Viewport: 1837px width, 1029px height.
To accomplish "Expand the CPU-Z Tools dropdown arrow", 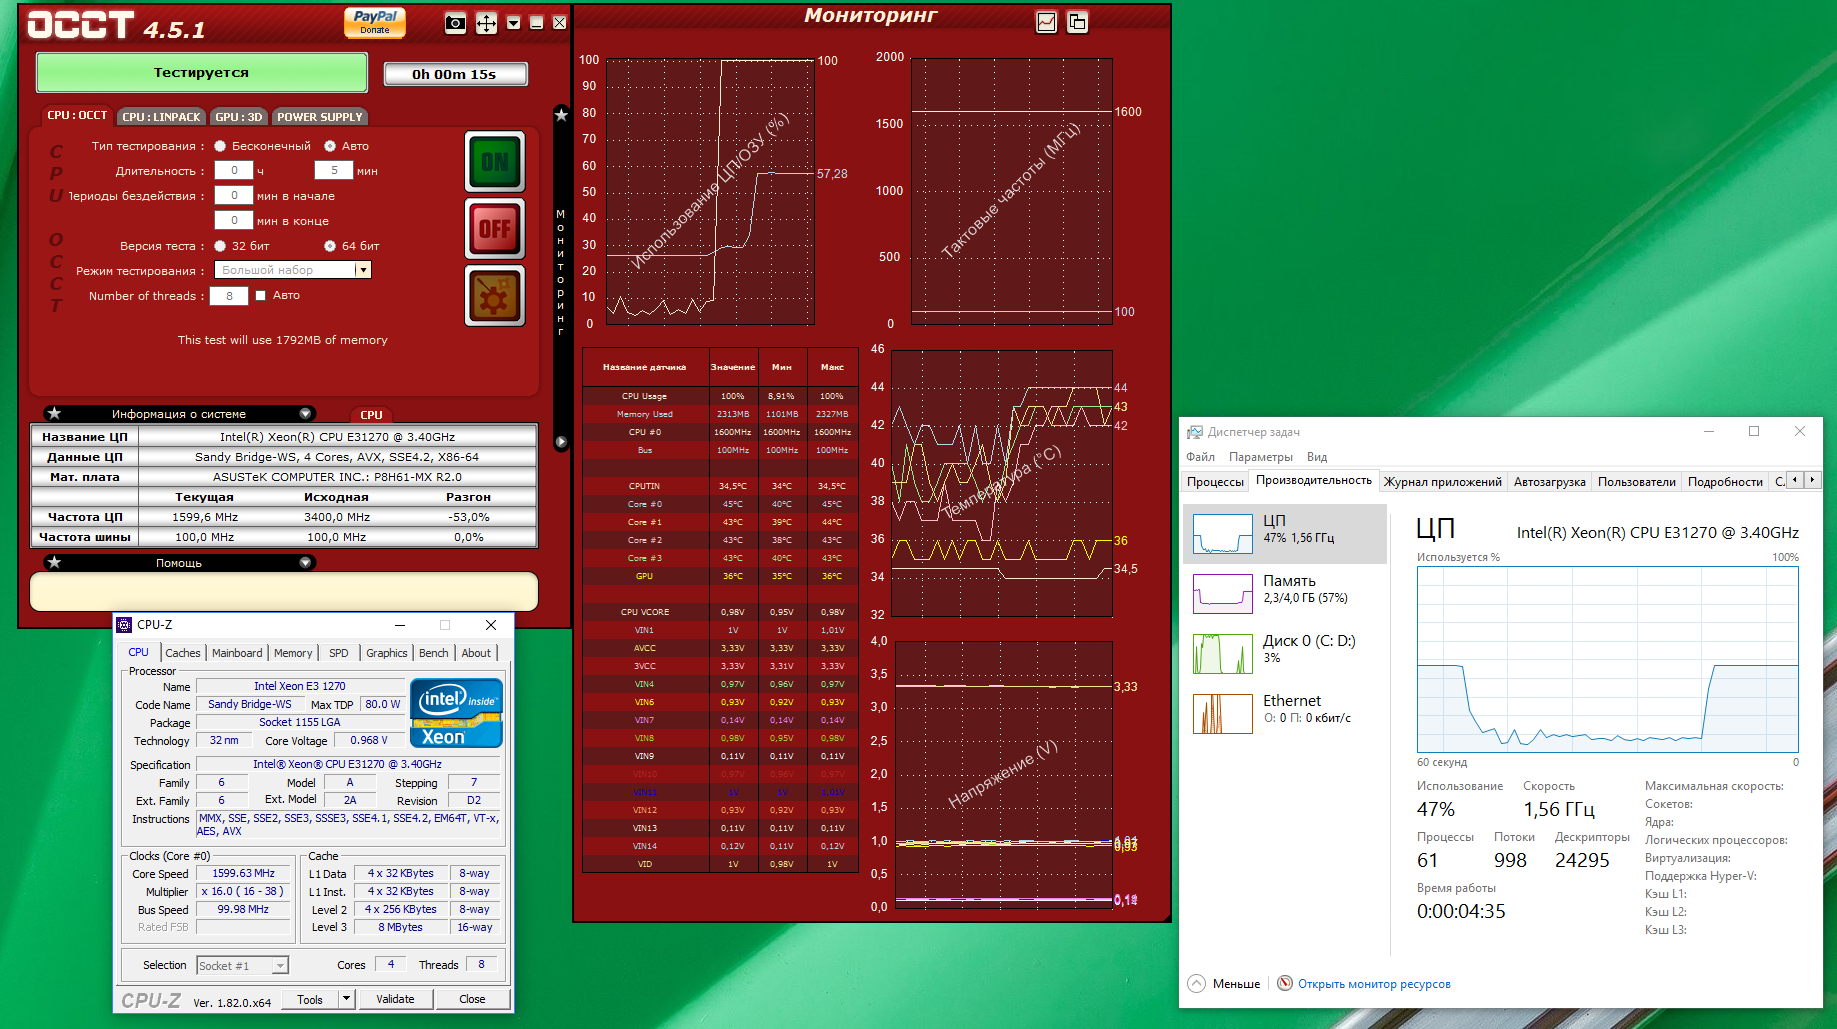I will pyautogui.click(x=346, y=999).
